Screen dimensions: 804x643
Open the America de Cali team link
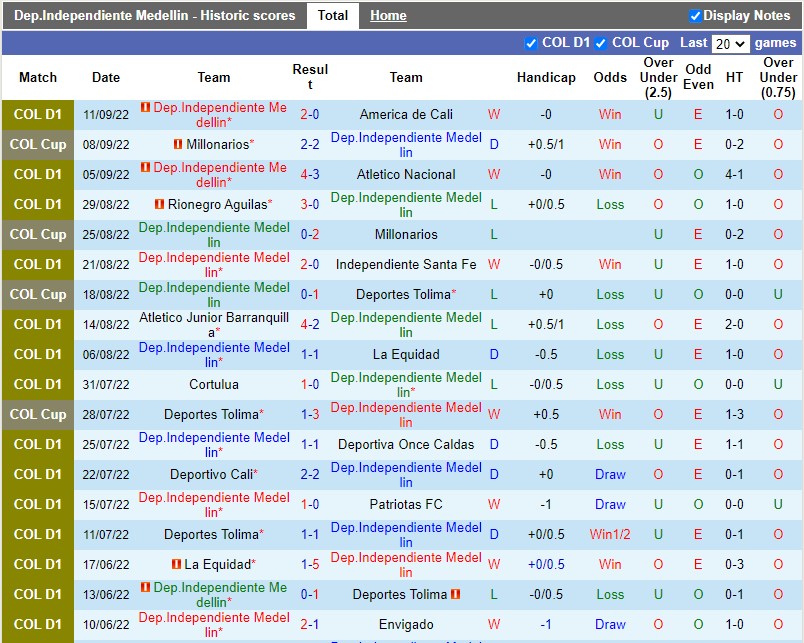[x=405, y=114]
